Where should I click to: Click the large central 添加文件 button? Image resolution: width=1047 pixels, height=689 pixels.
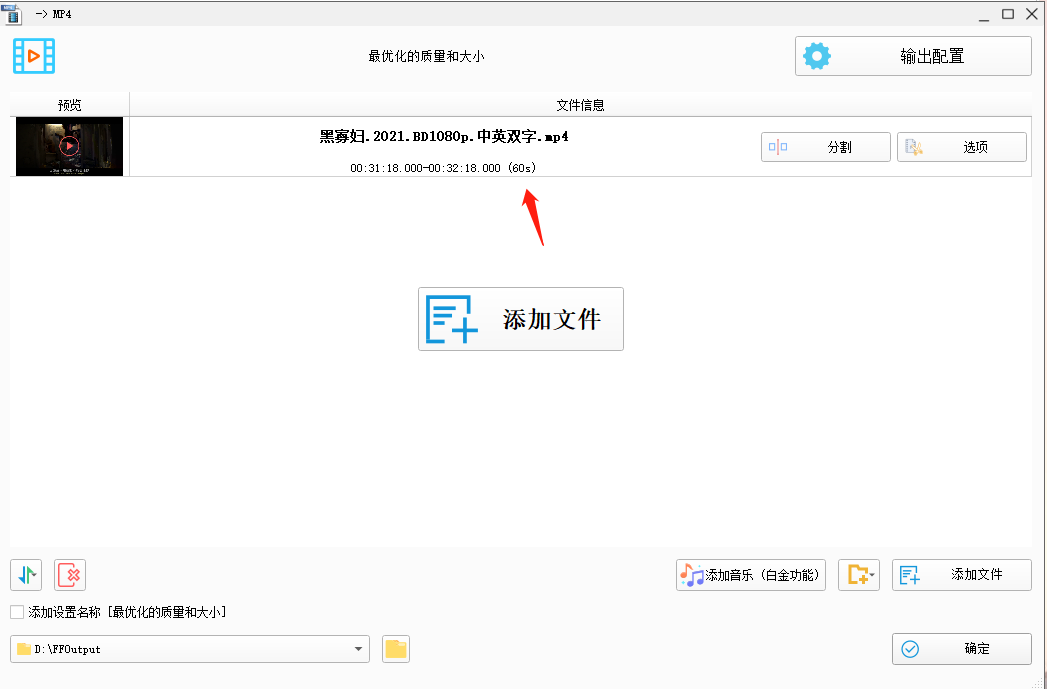521,319
